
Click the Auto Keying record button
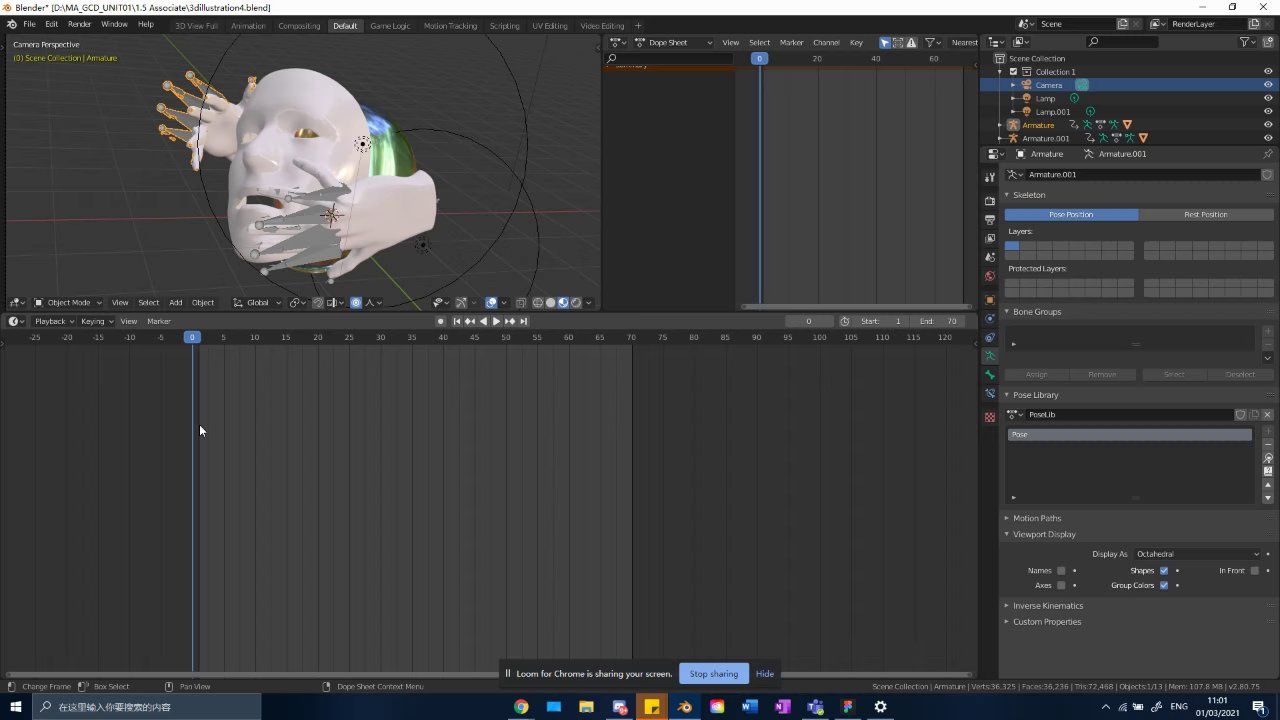click(440, 321)
